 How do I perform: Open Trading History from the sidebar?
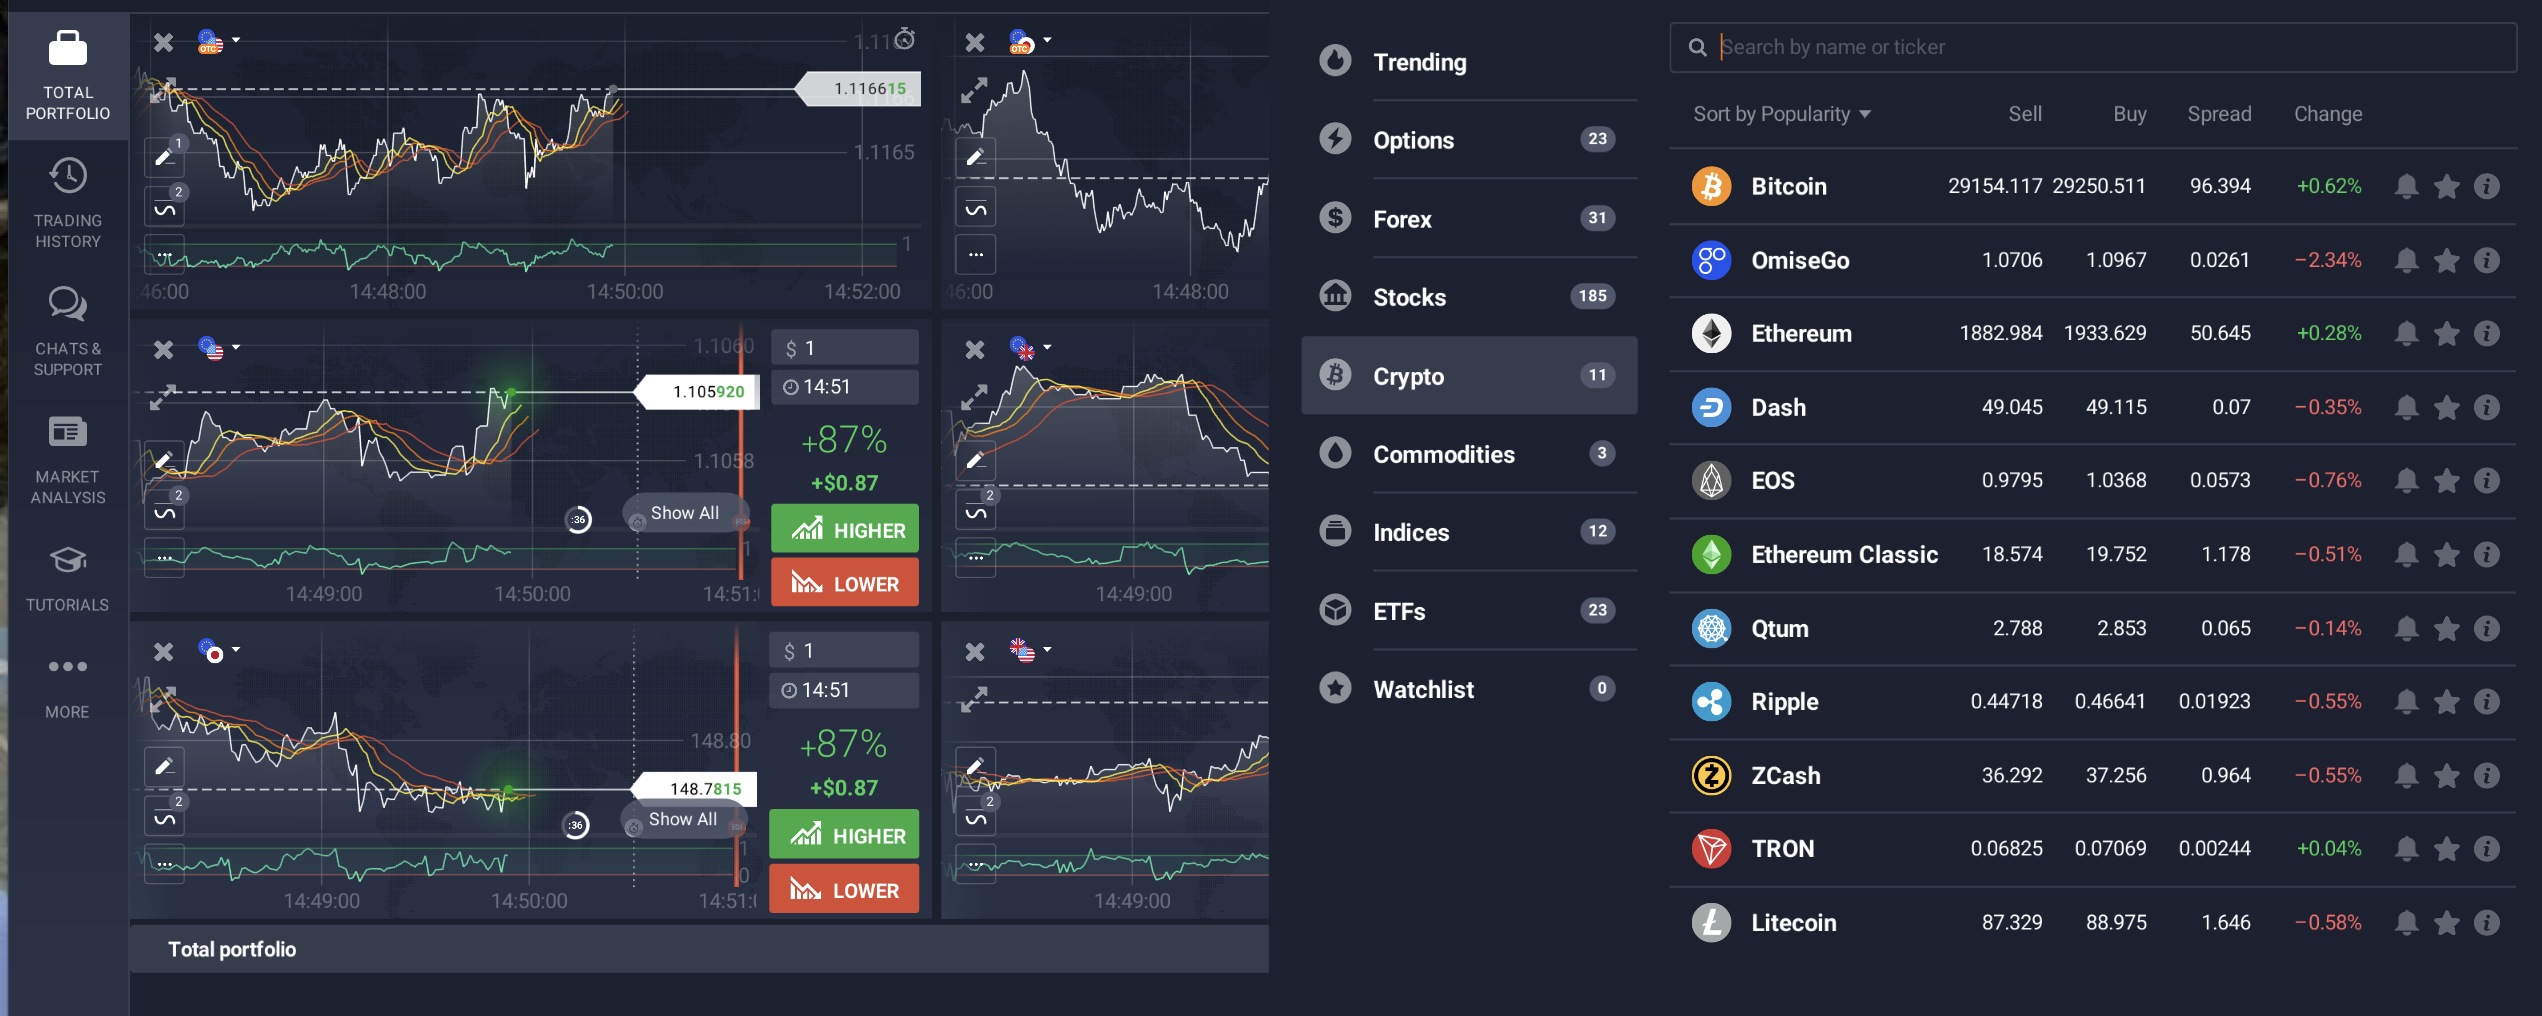click(66, 195)
